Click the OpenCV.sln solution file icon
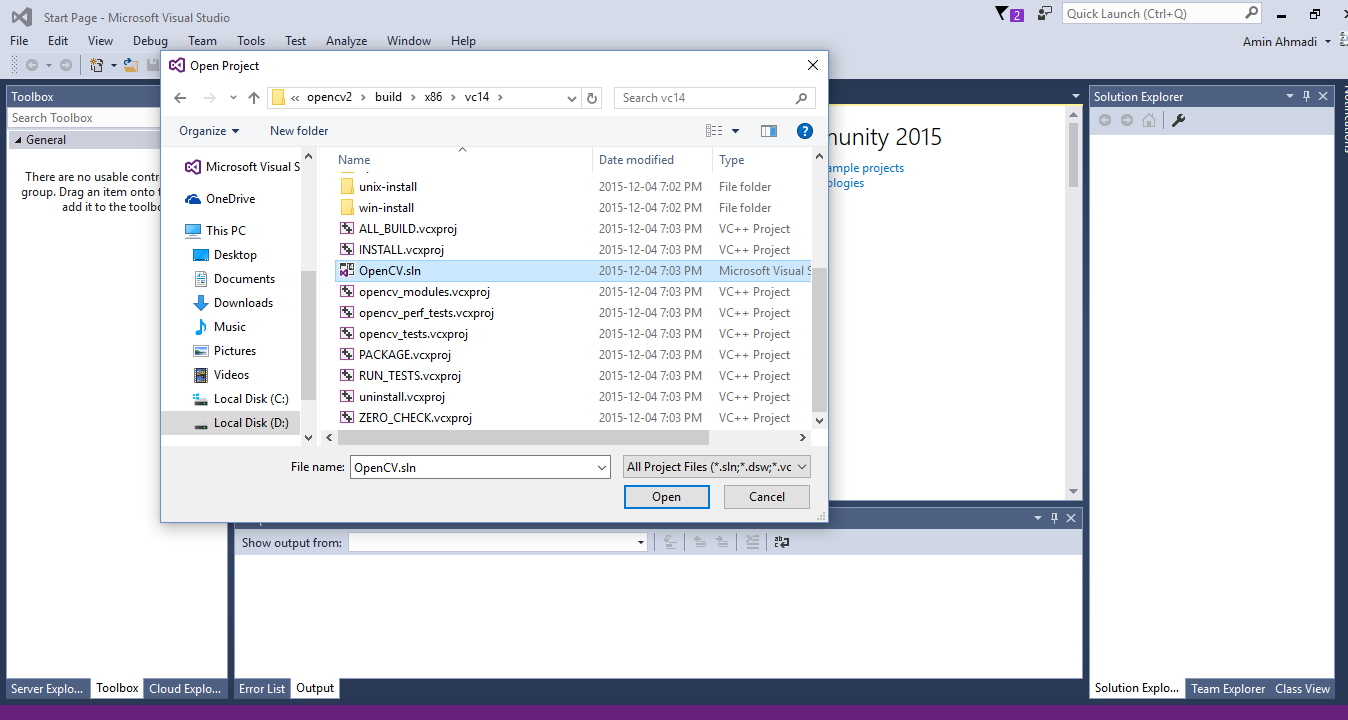This screenshot has height=720, width=1348. click(346, 270)
